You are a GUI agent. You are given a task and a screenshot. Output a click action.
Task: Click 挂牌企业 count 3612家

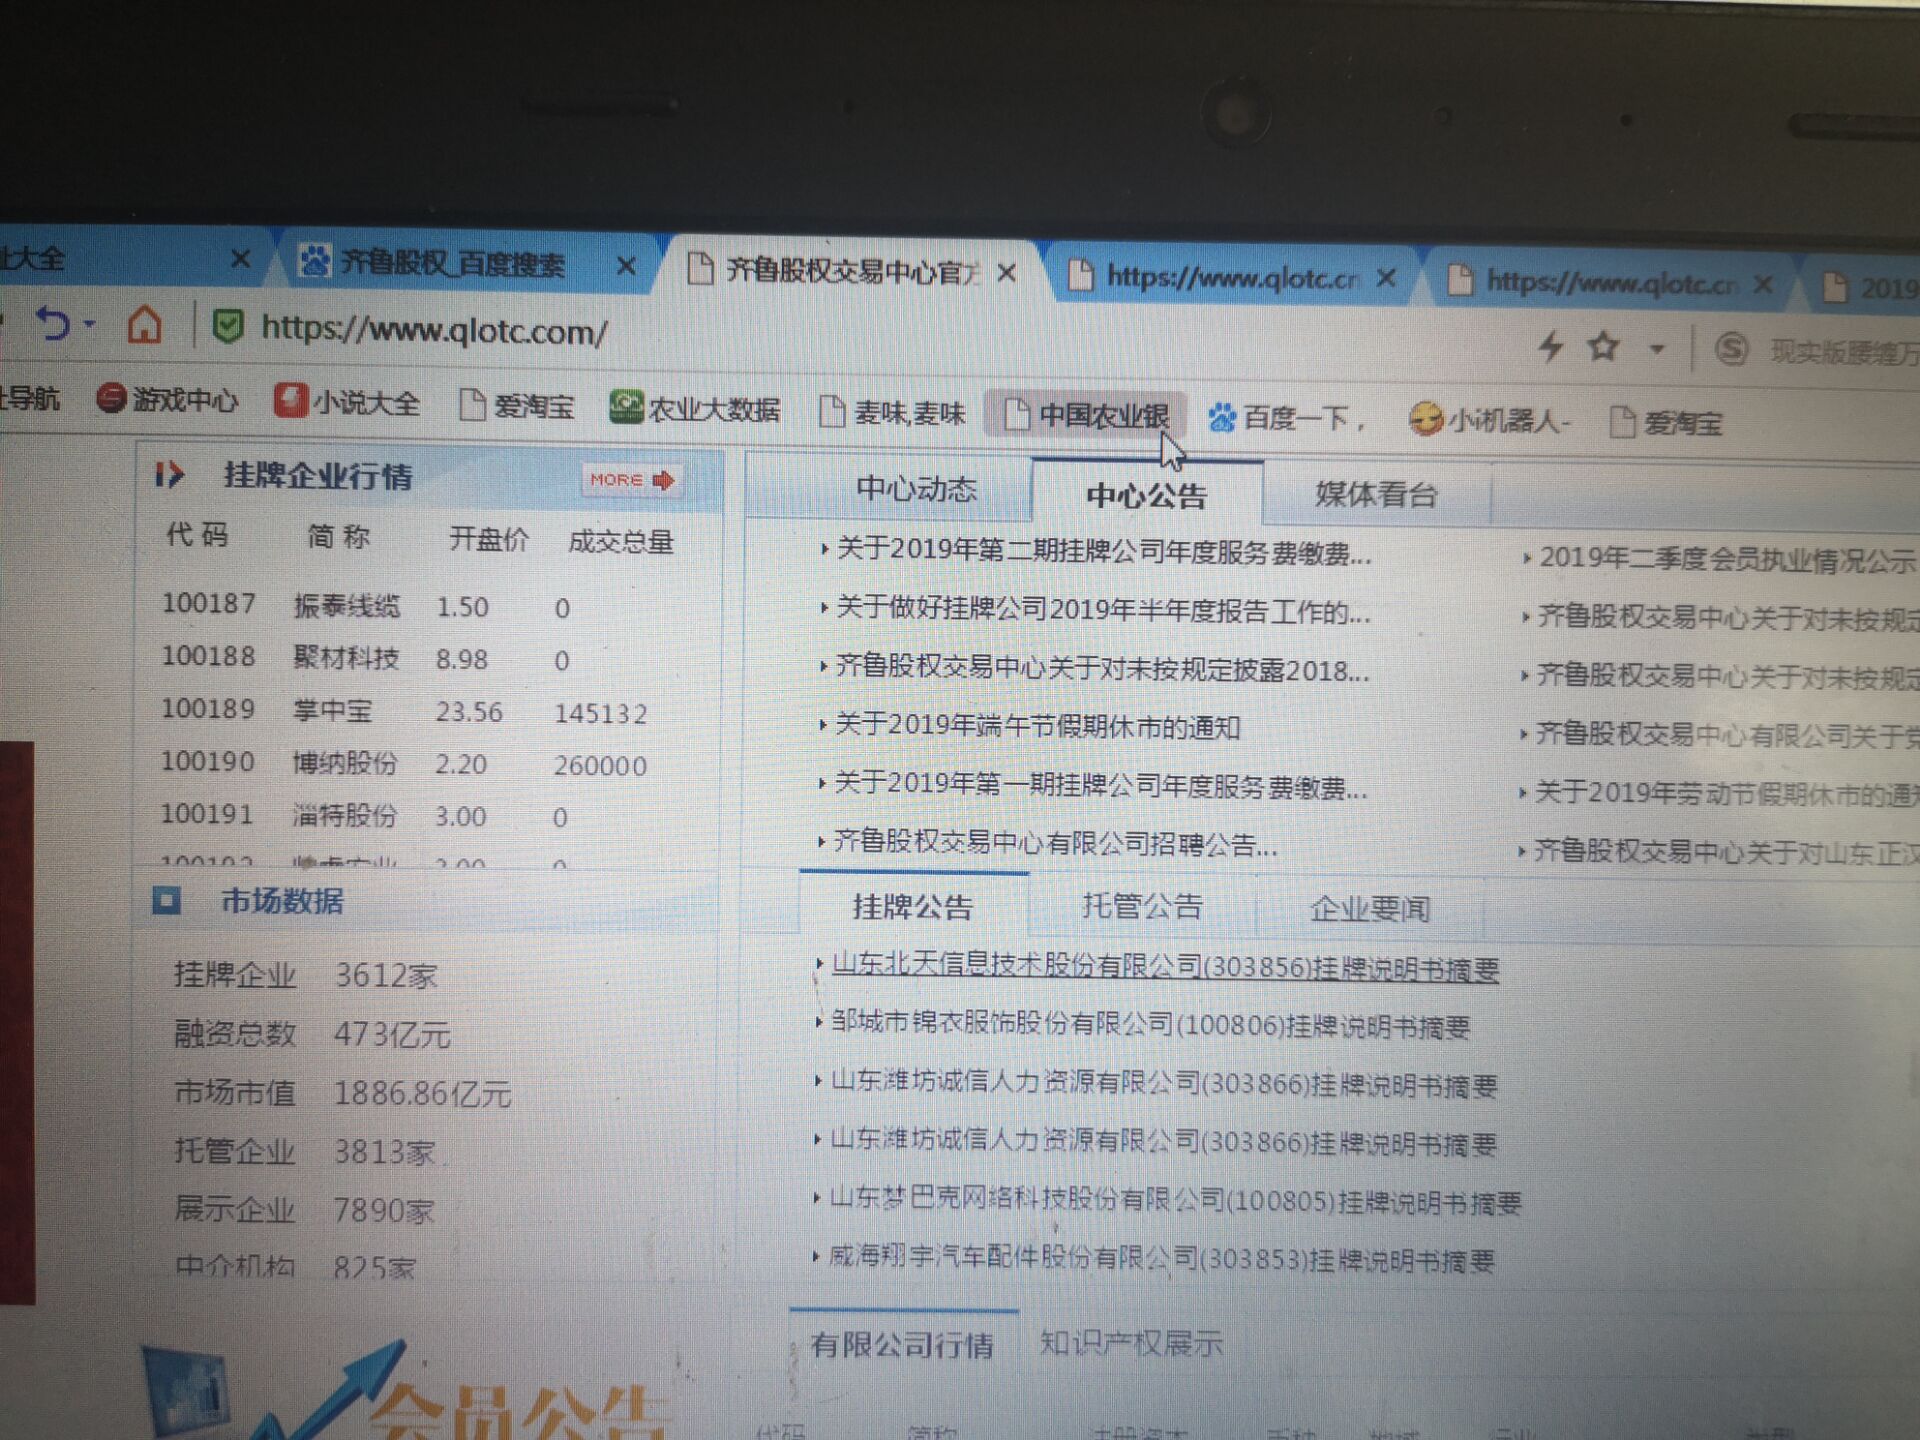point(386,975)
